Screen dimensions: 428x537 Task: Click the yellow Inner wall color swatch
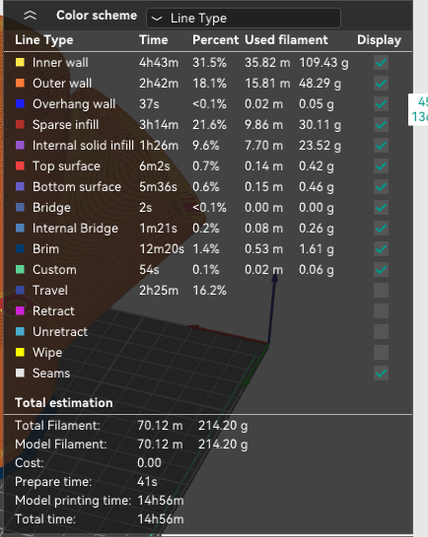pos(20,62)
